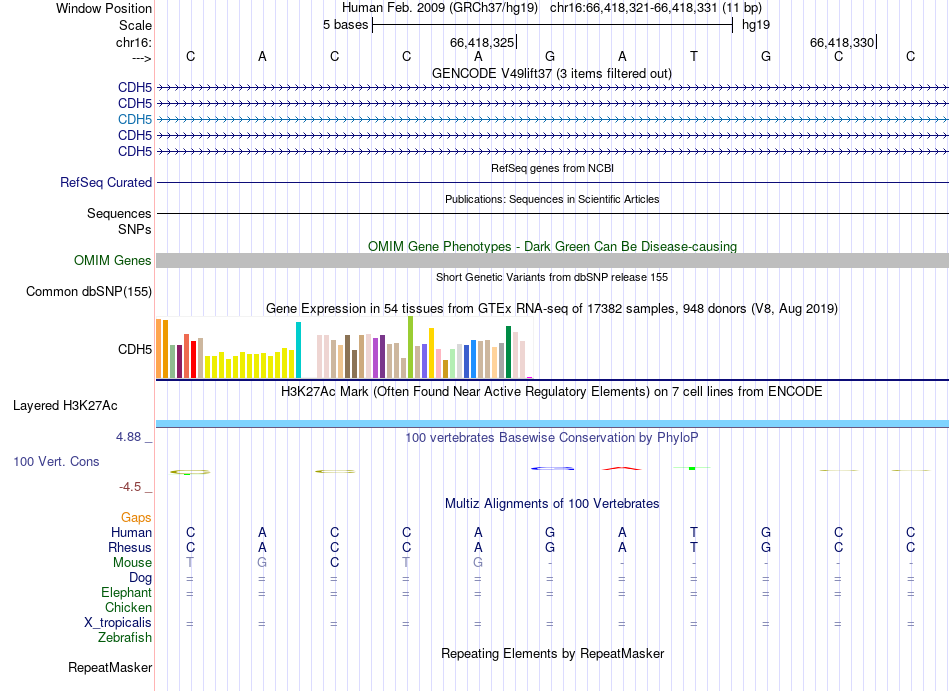
Task: Click the Elephant species label
Action: pyautogui.click(x=126, y=592)
